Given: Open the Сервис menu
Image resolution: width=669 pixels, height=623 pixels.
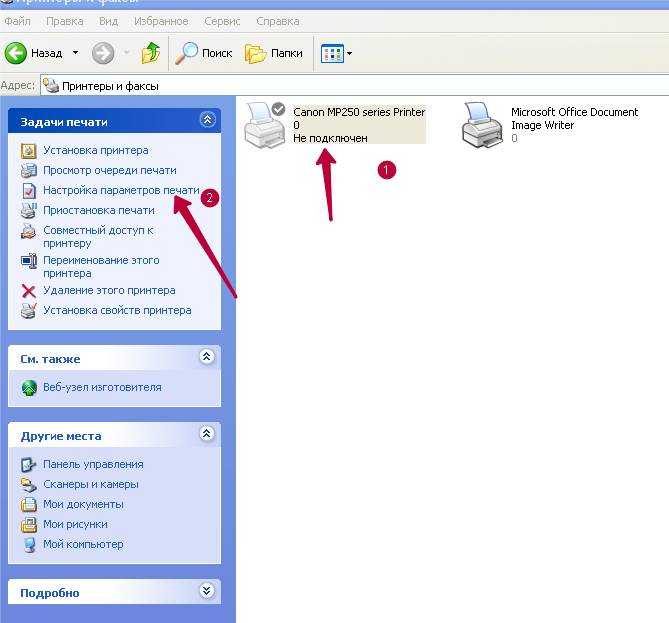Looking at the screenshot, I should coord(221,21).
